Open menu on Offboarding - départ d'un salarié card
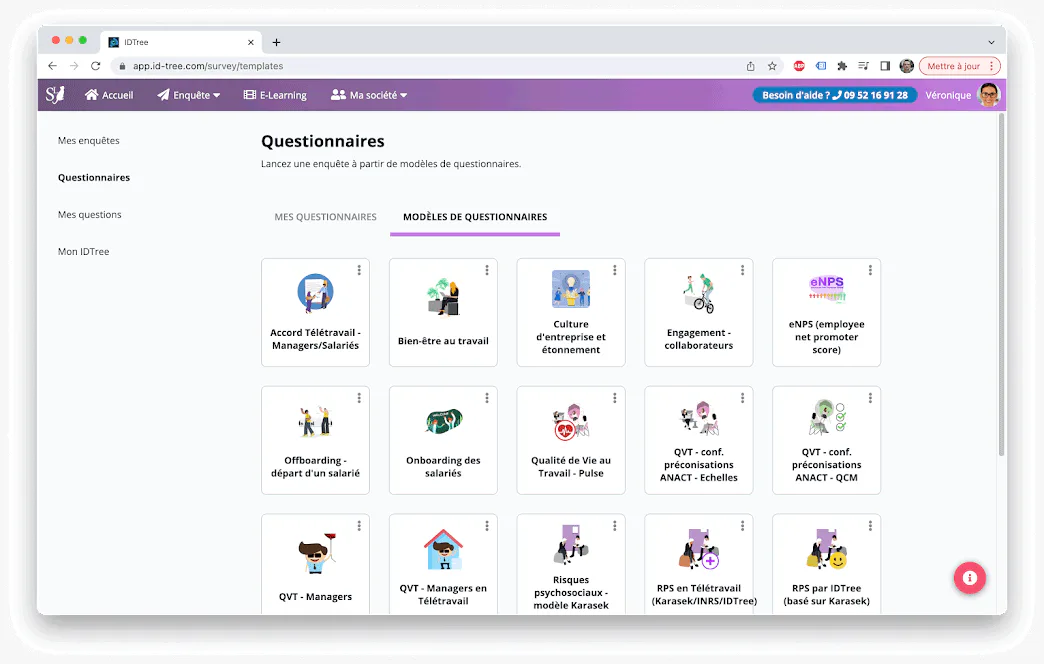The height and width of the screenshot is (664, 1044). [x=359, y=398]
